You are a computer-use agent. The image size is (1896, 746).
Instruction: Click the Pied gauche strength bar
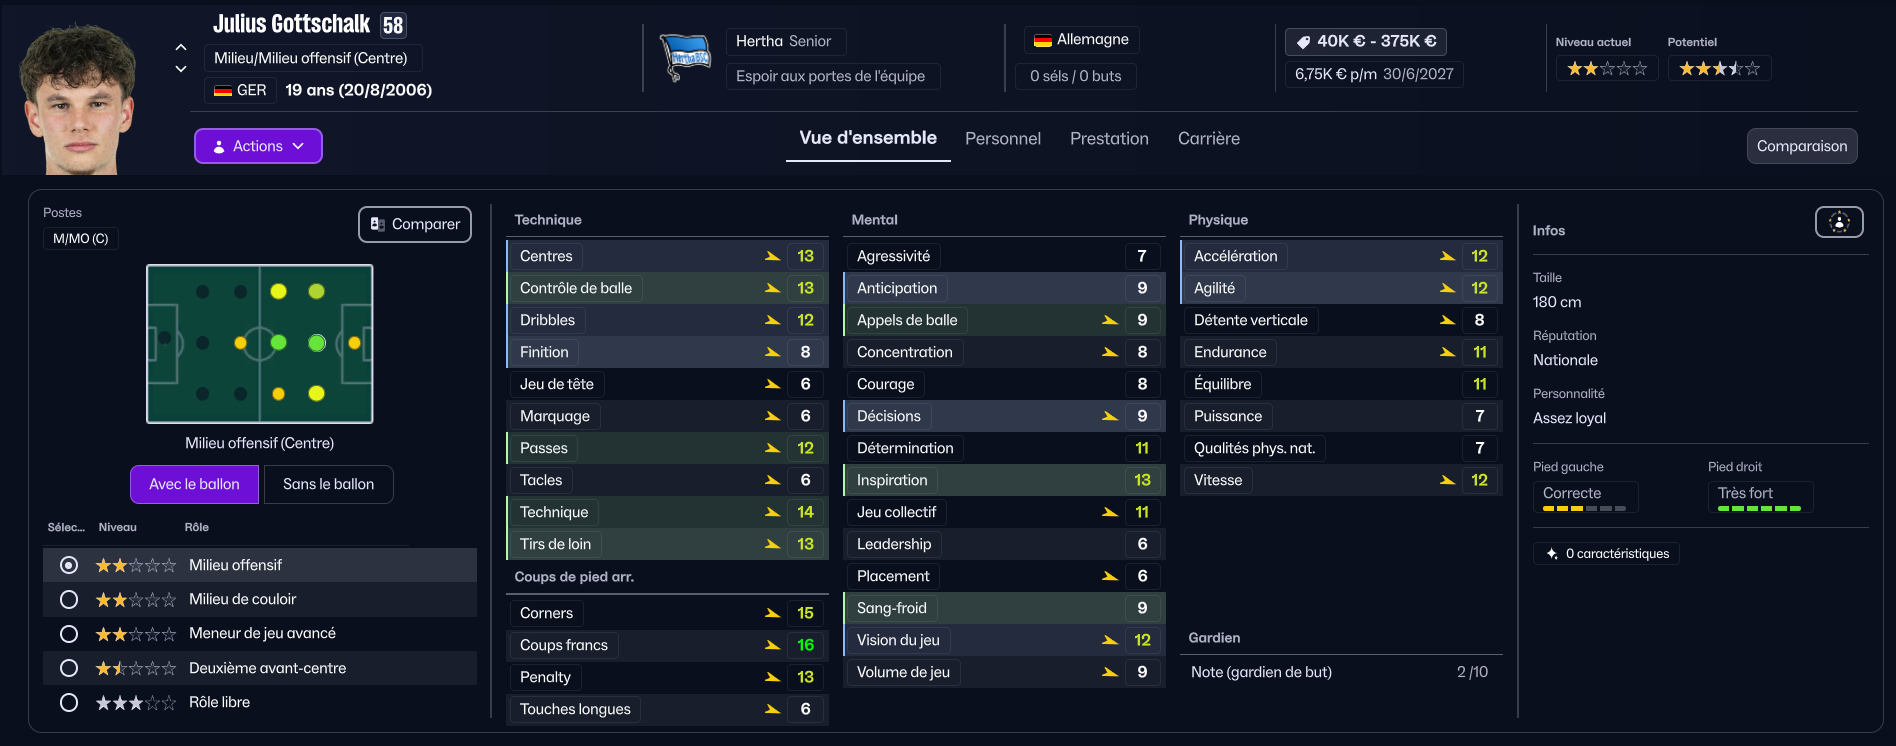click(x=1584, y=509)
